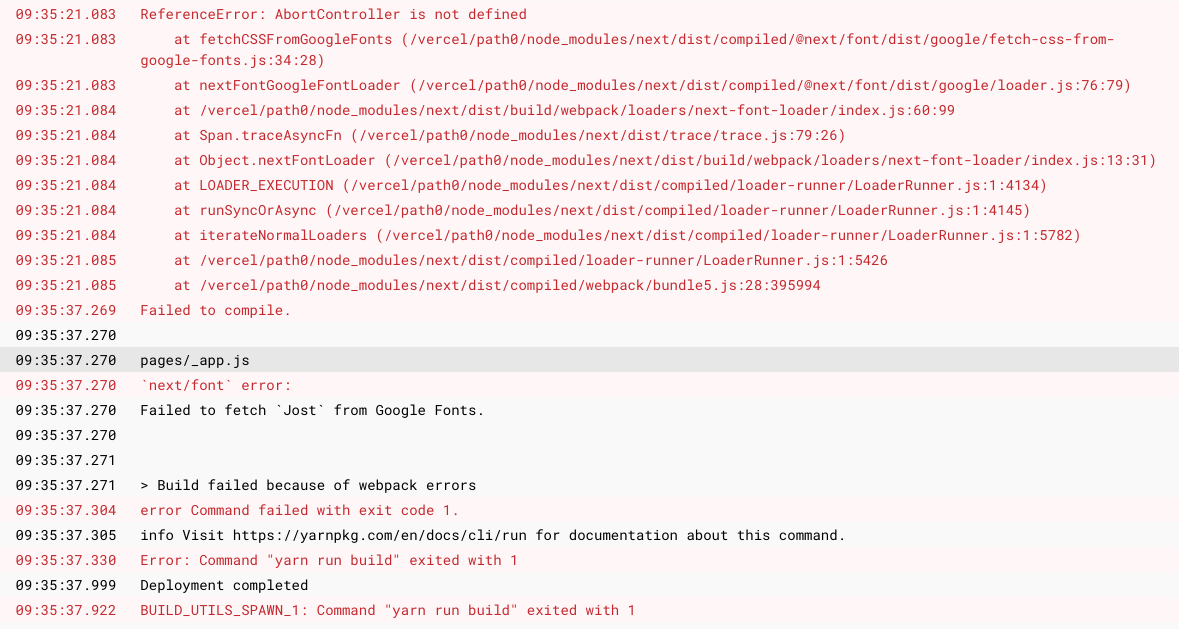Click the 'Failed to compile.' log line
1179x629 pixels.
tap(590, 310)
